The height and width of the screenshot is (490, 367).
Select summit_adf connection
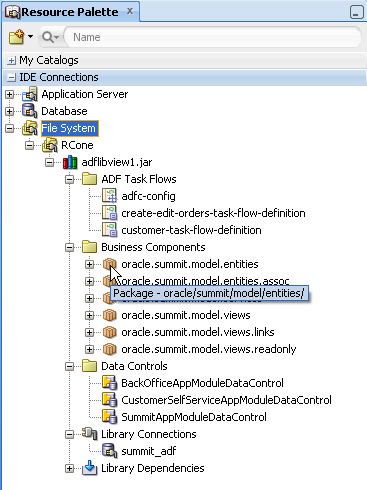point(149,451)
